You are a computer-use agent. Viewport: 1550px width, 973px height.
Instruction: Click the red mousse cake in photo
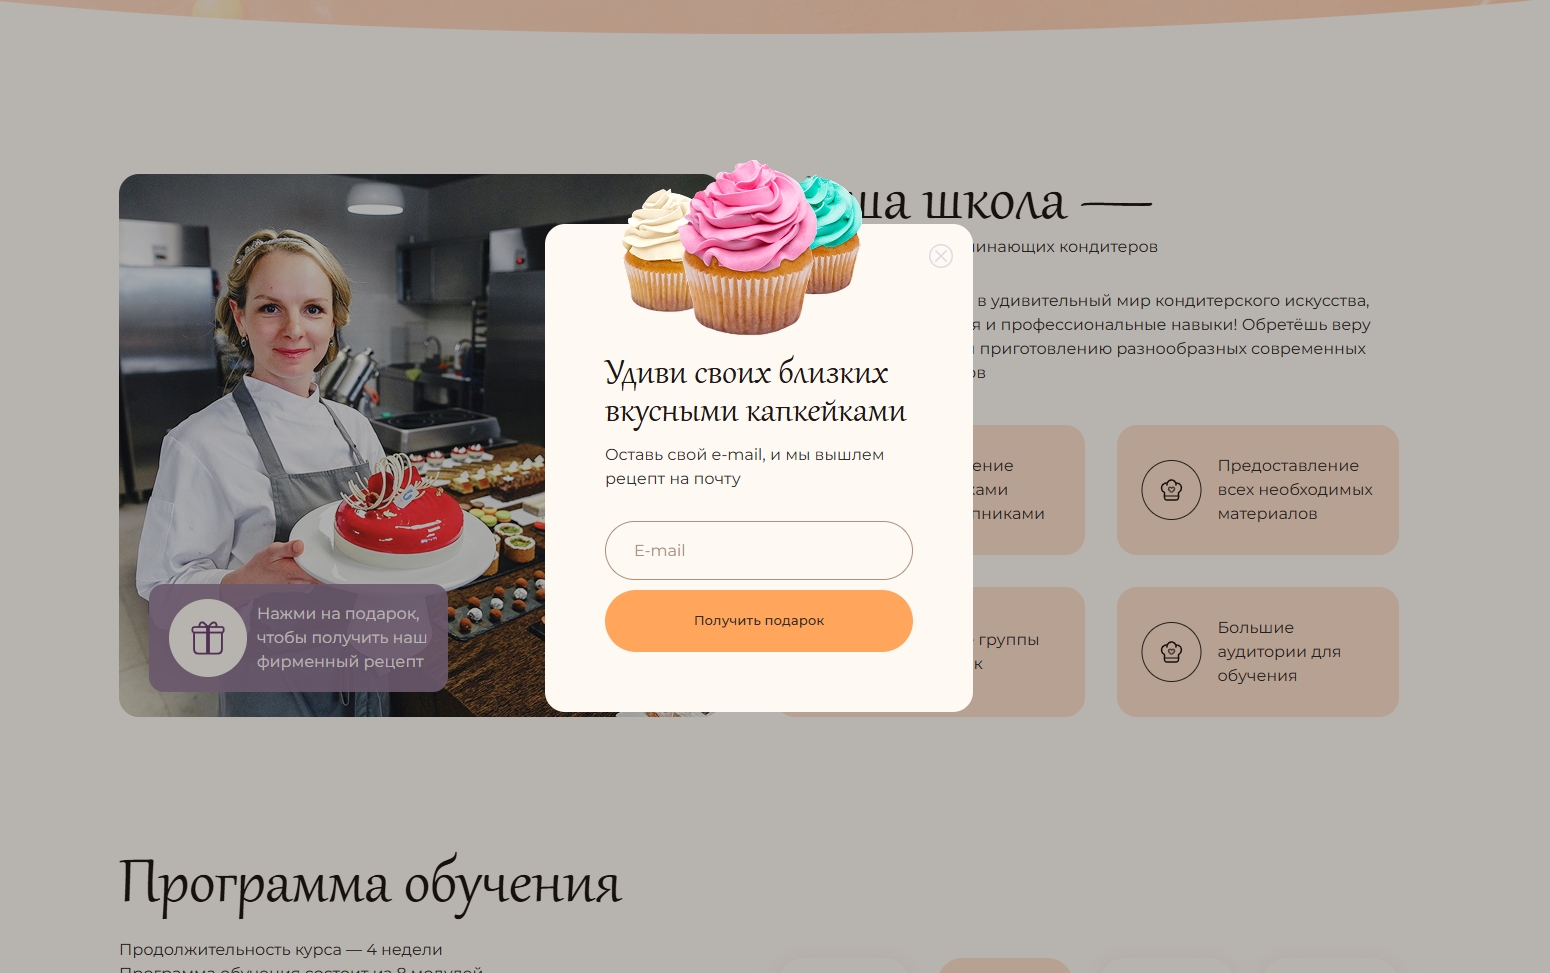click(x=398, y=513)
